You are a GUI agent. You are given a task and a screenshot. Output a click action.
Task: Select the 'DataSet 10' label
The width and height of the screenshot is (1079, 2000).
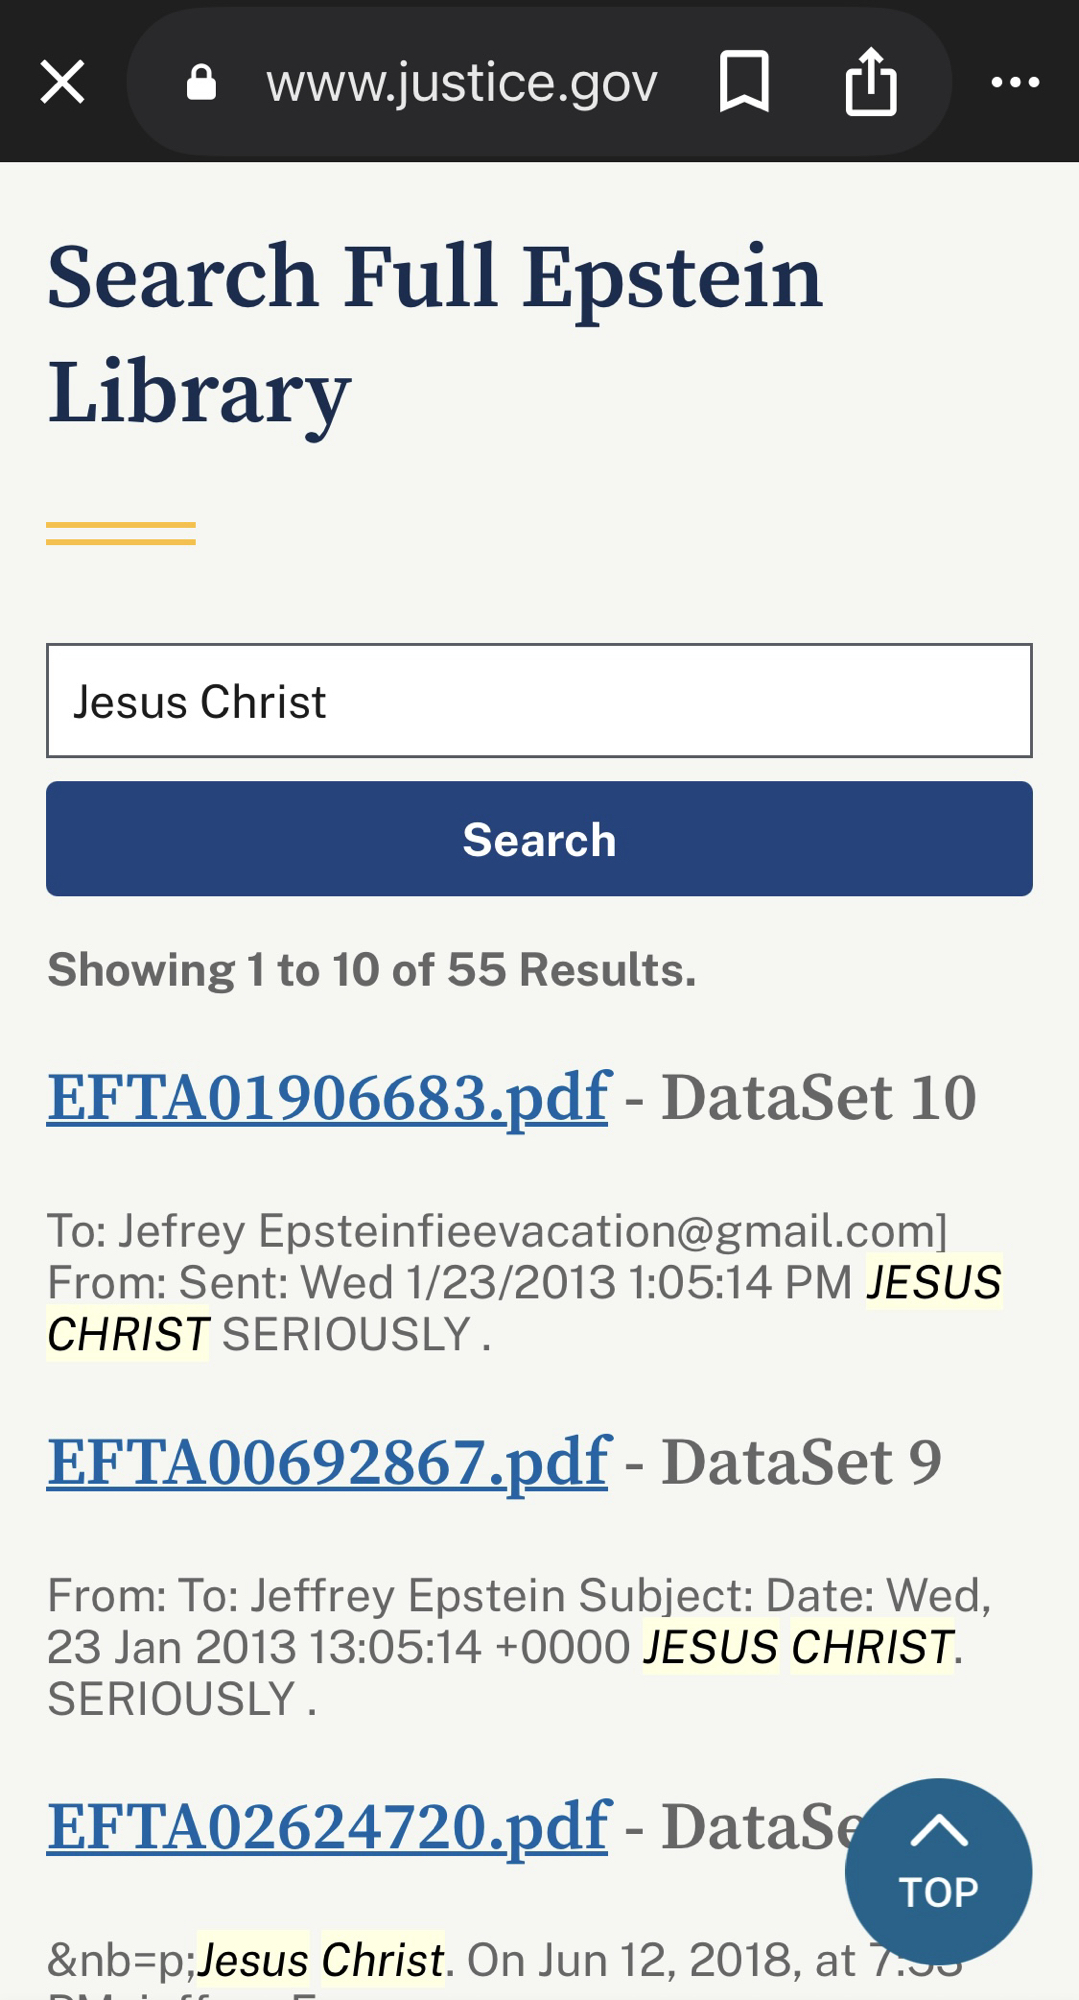(x=819, y=1098)
